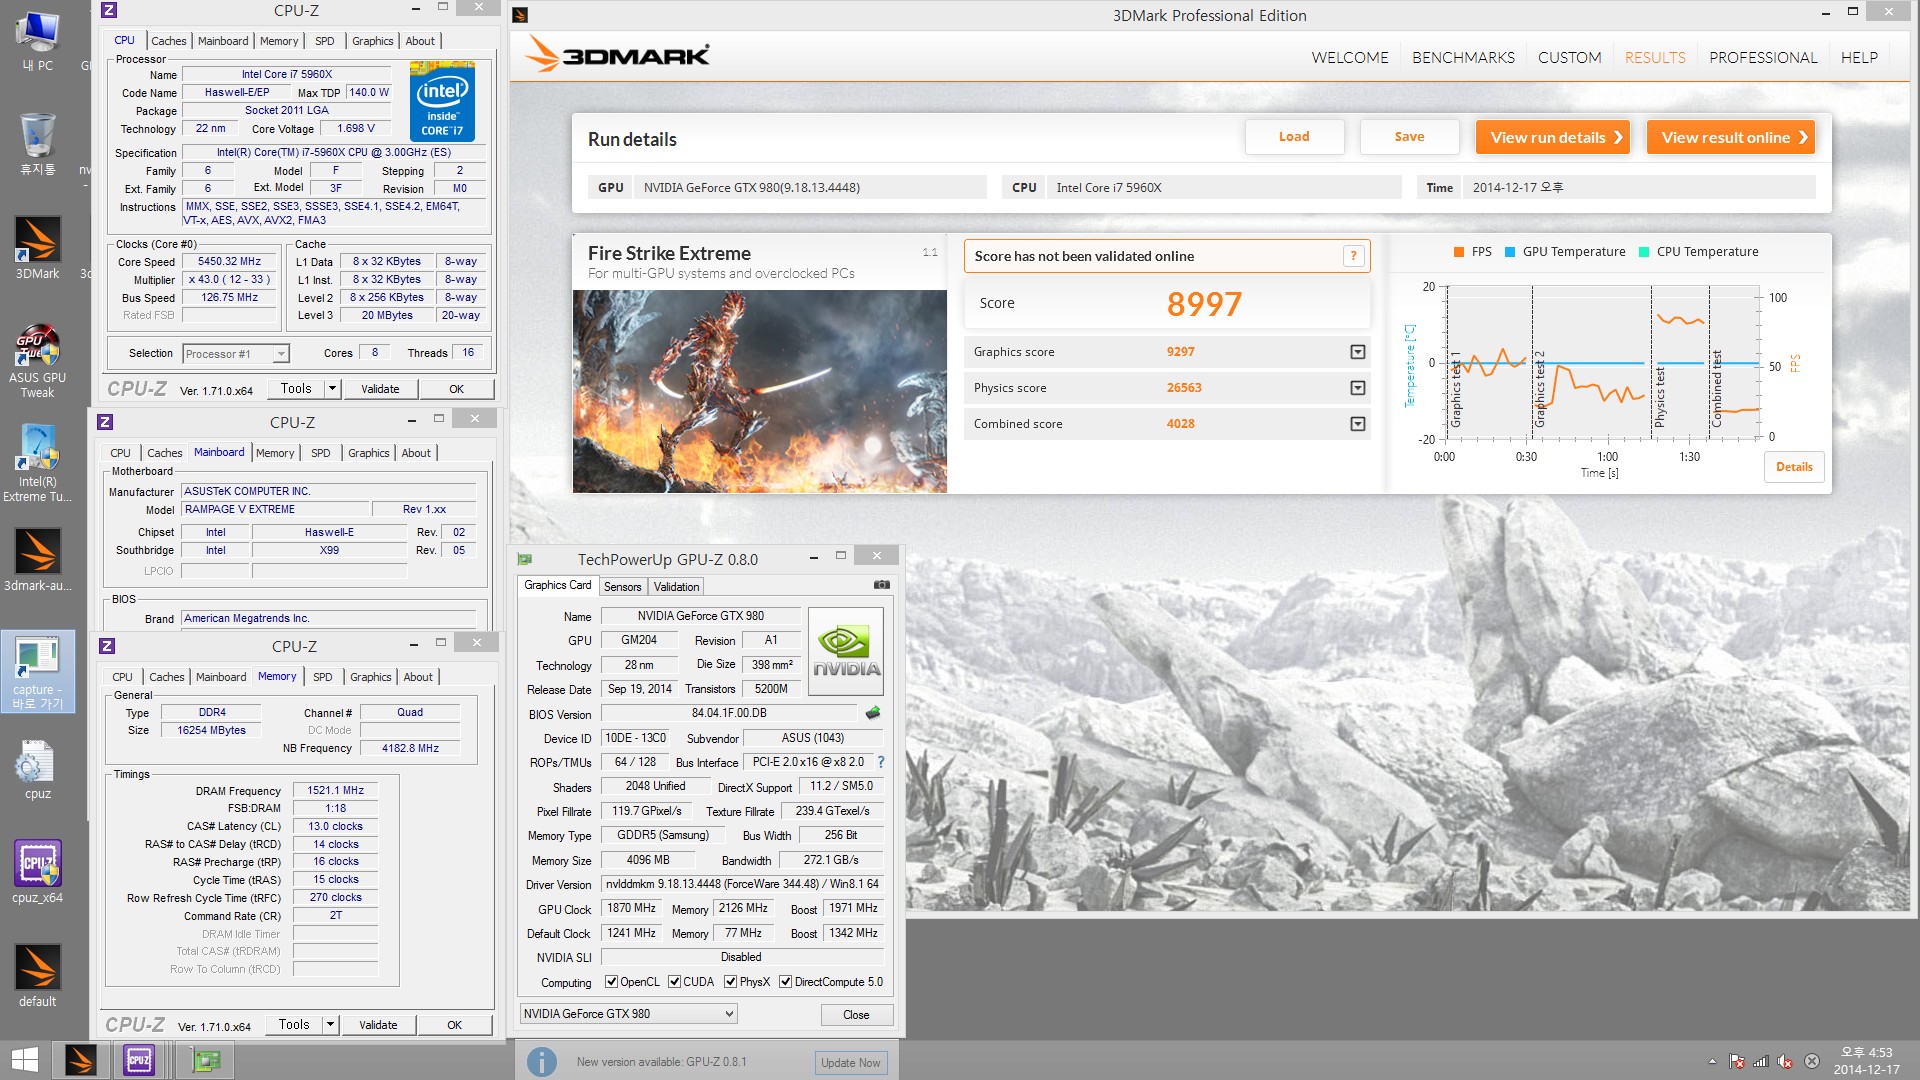Open the Processor #1 selection dropdown
This screenshot has height=1080, width=1920.
click(x=281, y=354)
